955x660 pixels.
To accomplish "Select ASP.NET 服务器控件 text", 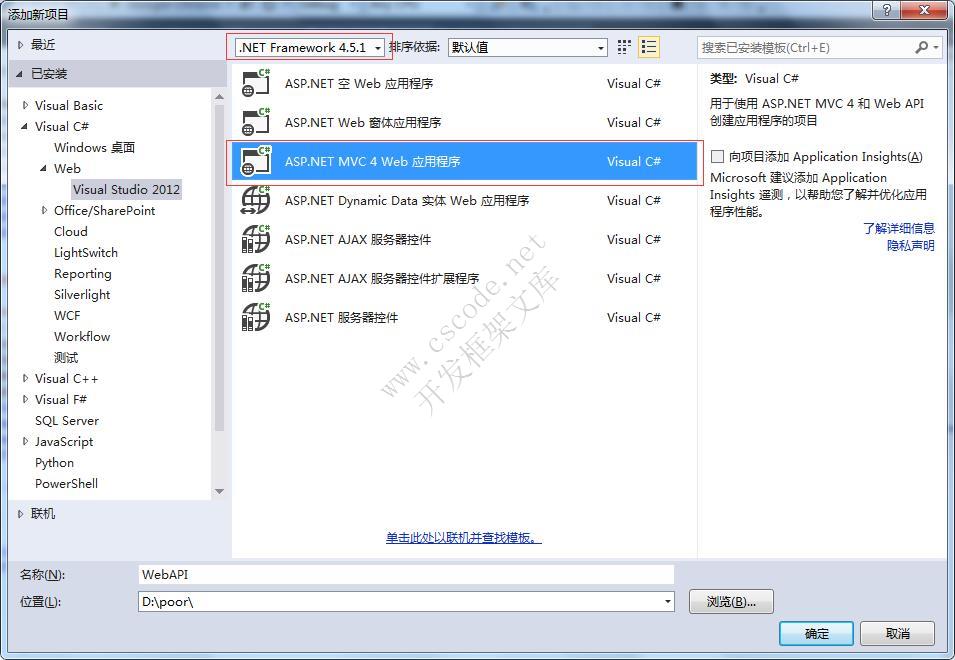I will (341, 317).
